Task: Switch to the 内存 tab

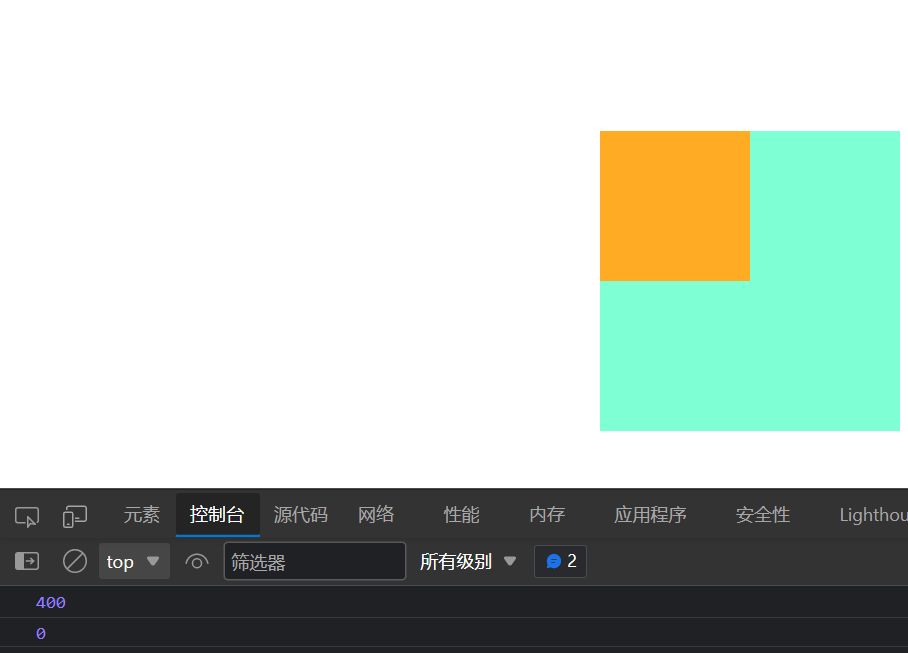Action: pyautogui.click(x=547, y=515)
